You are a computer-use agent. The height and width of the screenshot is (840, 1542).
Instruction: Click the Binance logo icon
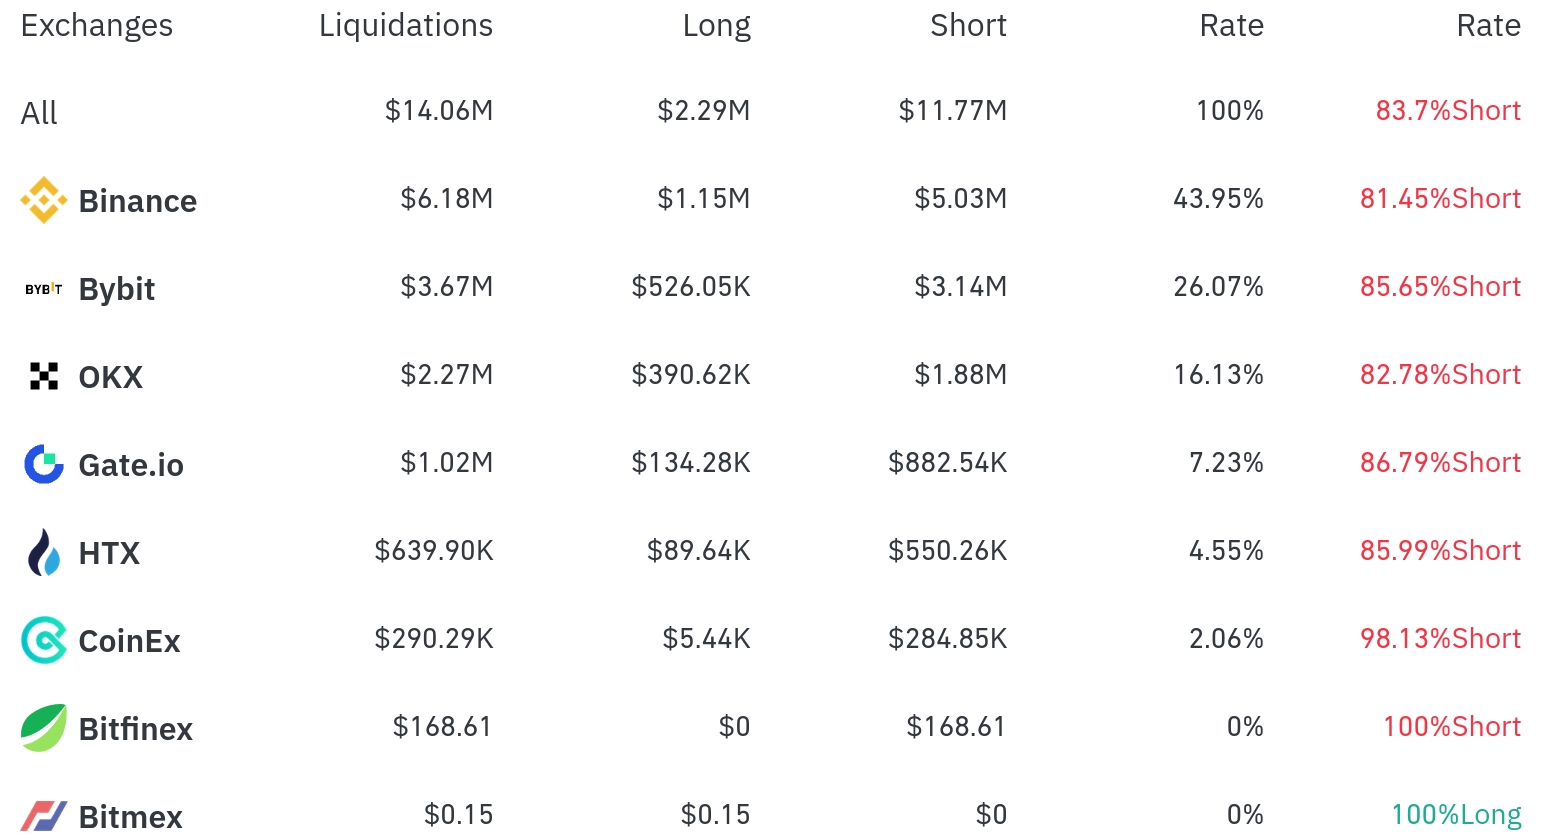coord(44,200)
